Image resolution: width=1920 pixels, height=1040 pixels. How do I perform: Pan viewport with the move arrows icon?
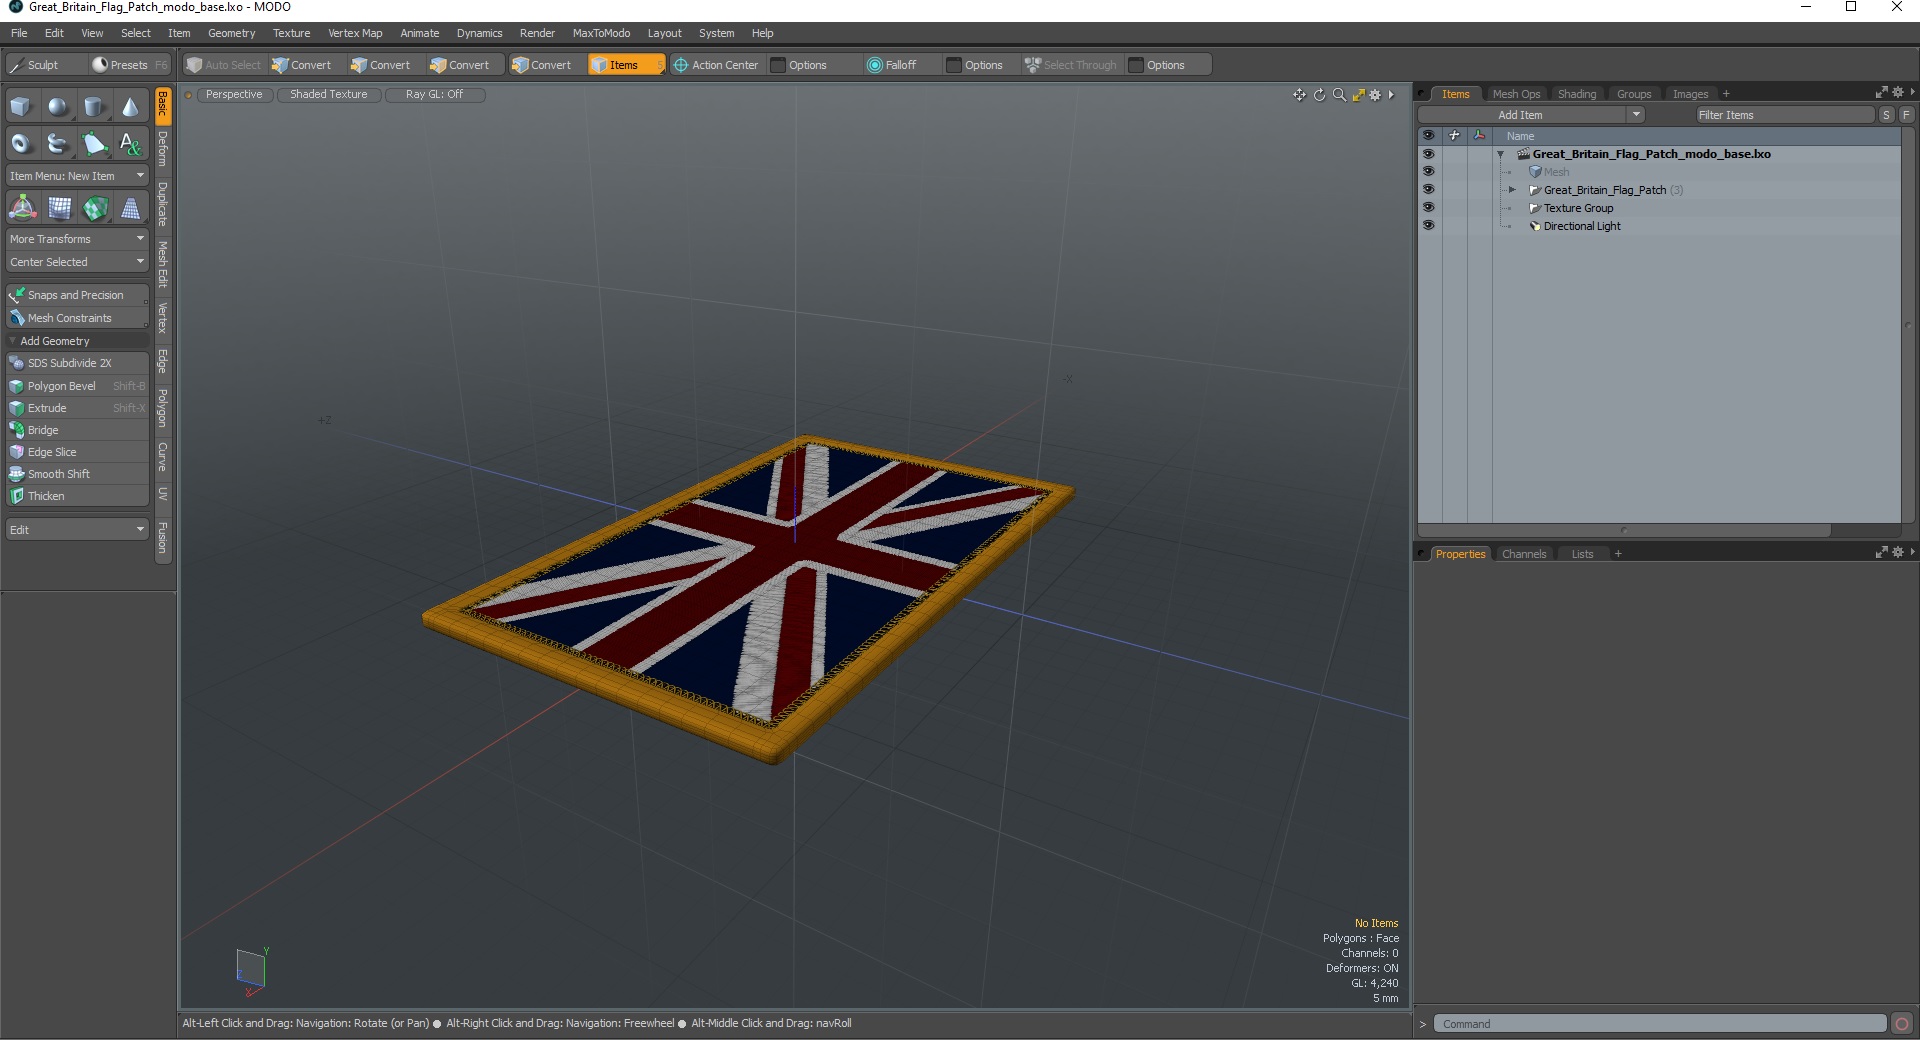click(x=1299, y=95)
